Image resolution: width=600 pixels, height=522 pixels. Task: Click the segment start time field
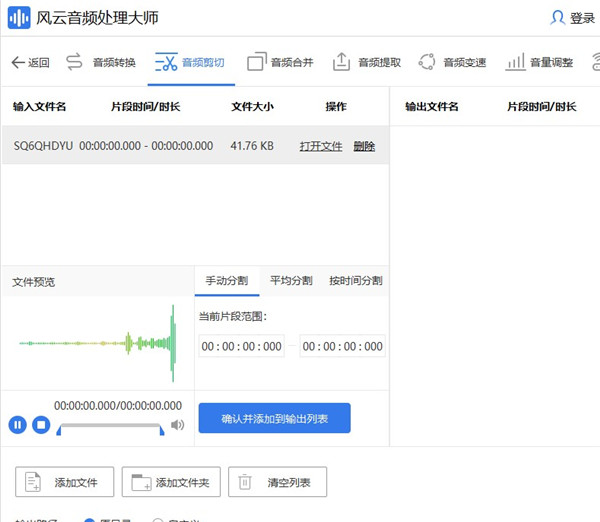coord(242,347)
